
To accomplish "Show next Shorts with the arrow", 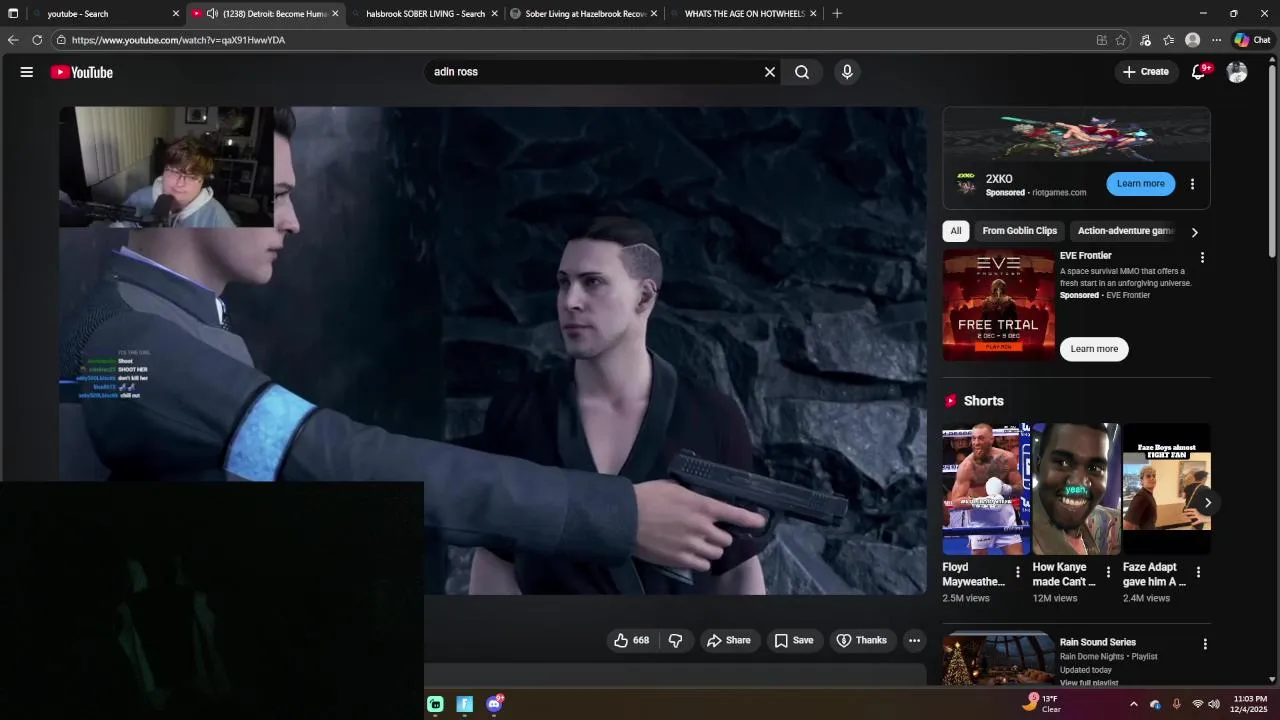I will coord(1208,503).
